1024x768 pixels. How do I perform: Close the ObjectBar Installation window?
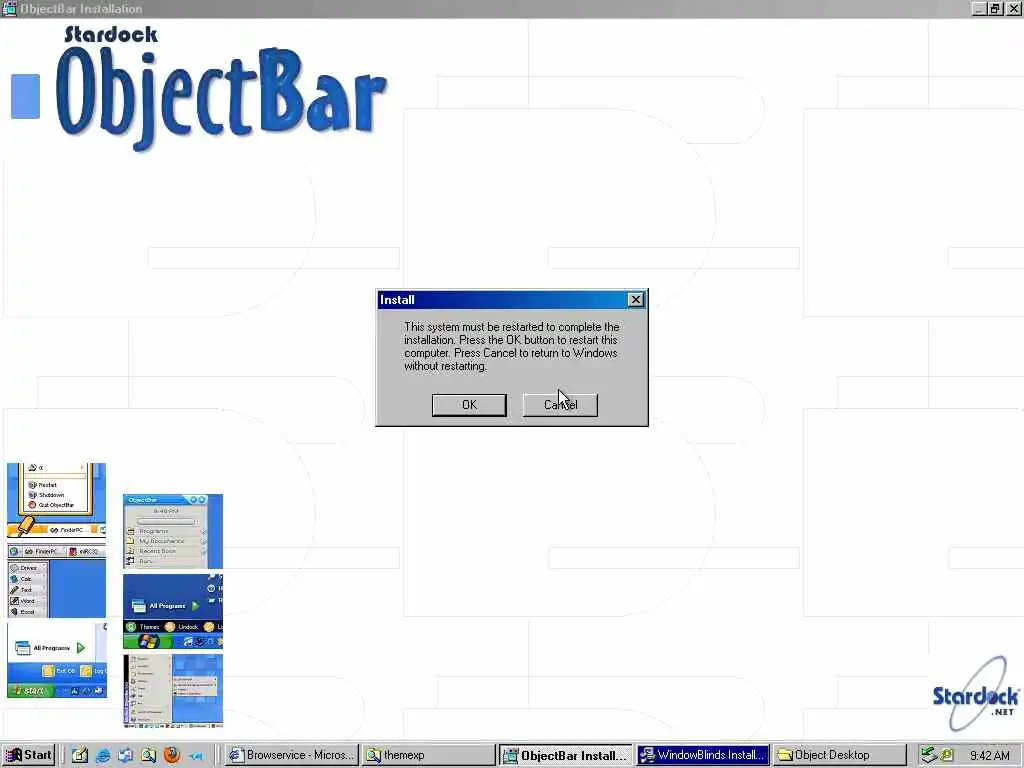pos(1014,8)
